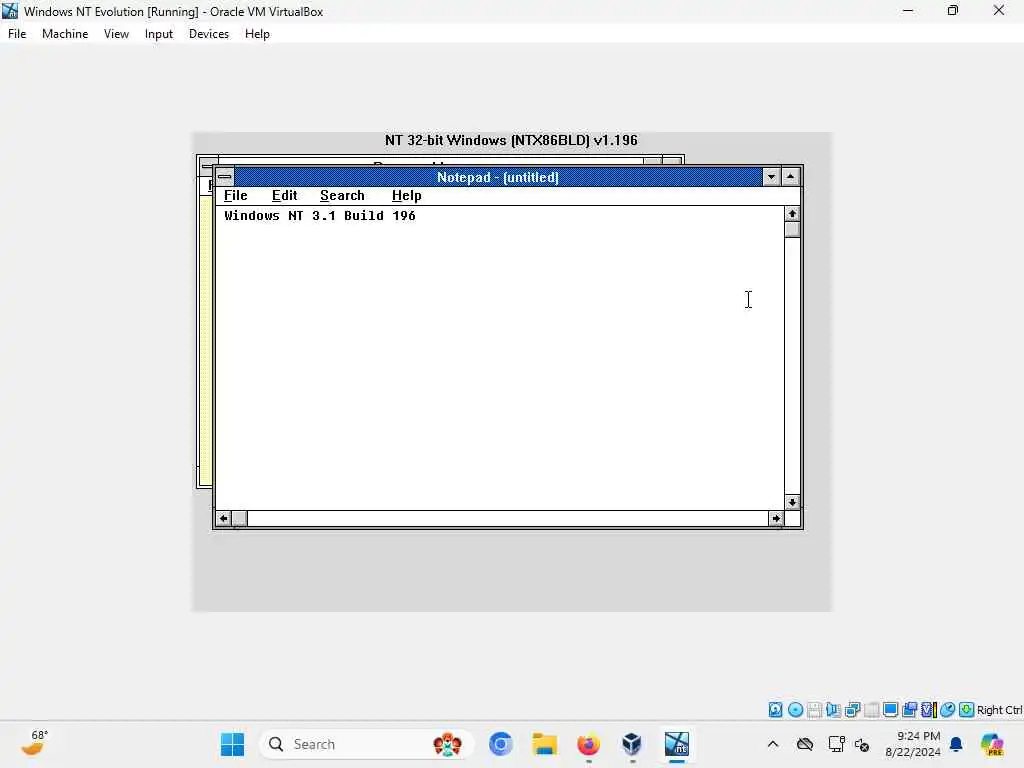The width and height of the screenshot is (1024, 768).
Task: Open the weather widget showing 68°
Action: pos(34,744)
